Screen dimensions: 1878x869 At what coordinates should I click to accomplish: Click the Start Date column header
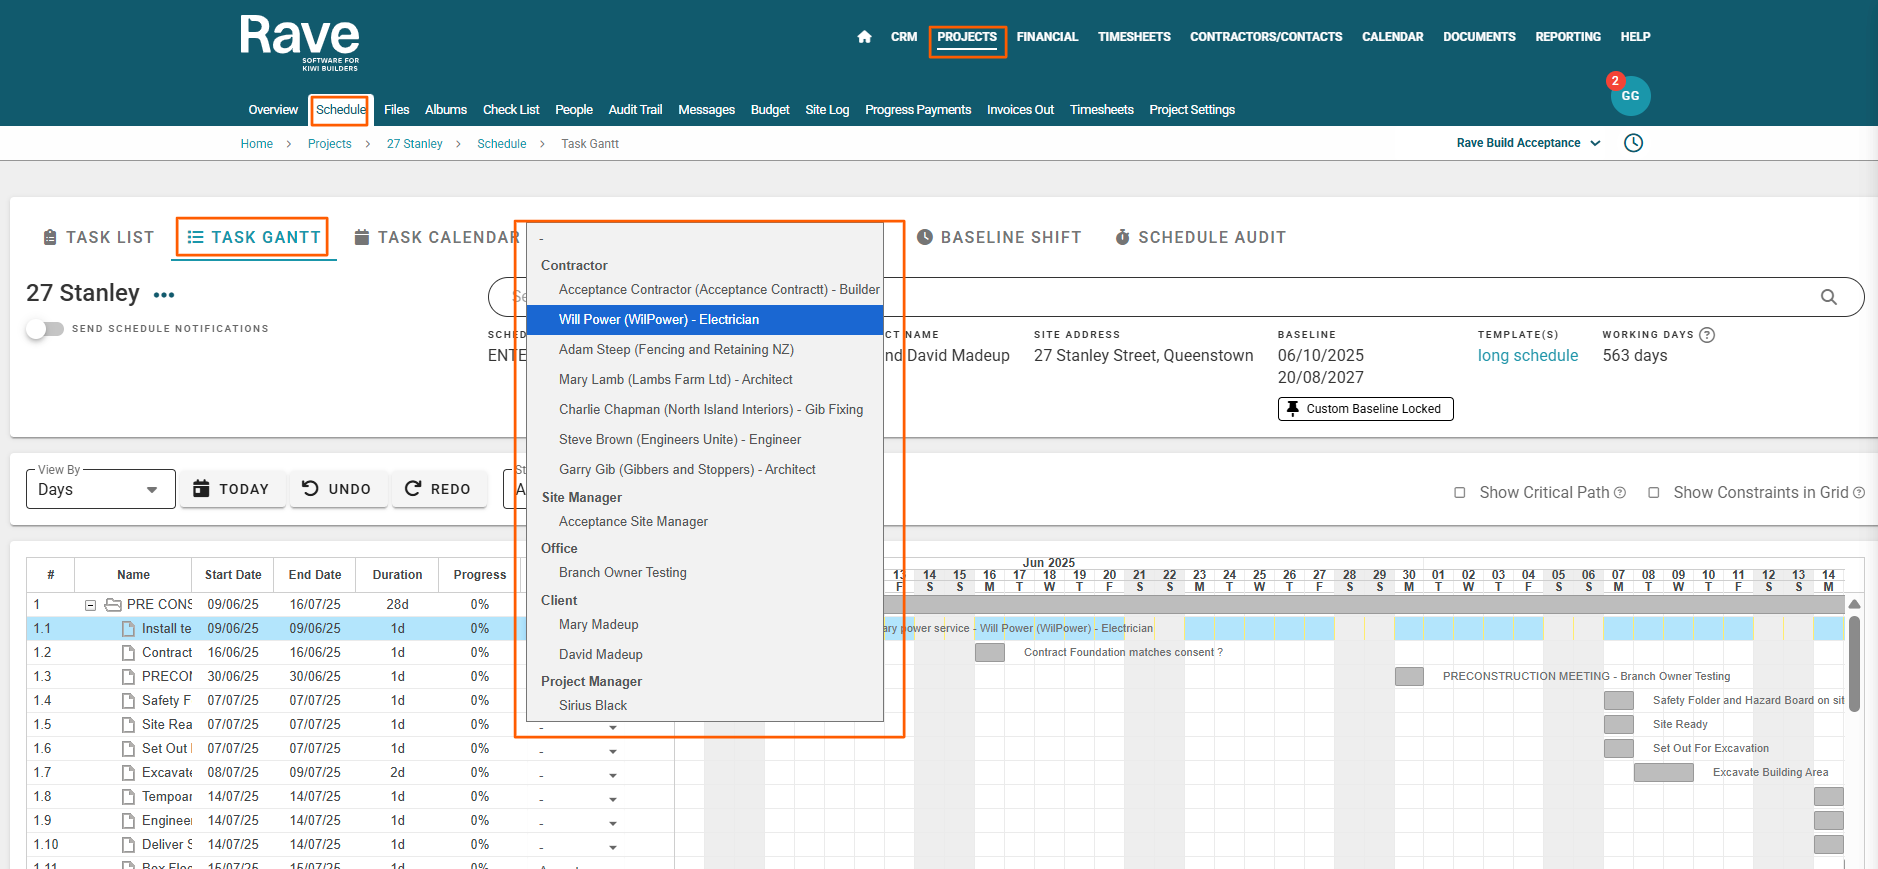pyautogui.click(x=233, y=575)
